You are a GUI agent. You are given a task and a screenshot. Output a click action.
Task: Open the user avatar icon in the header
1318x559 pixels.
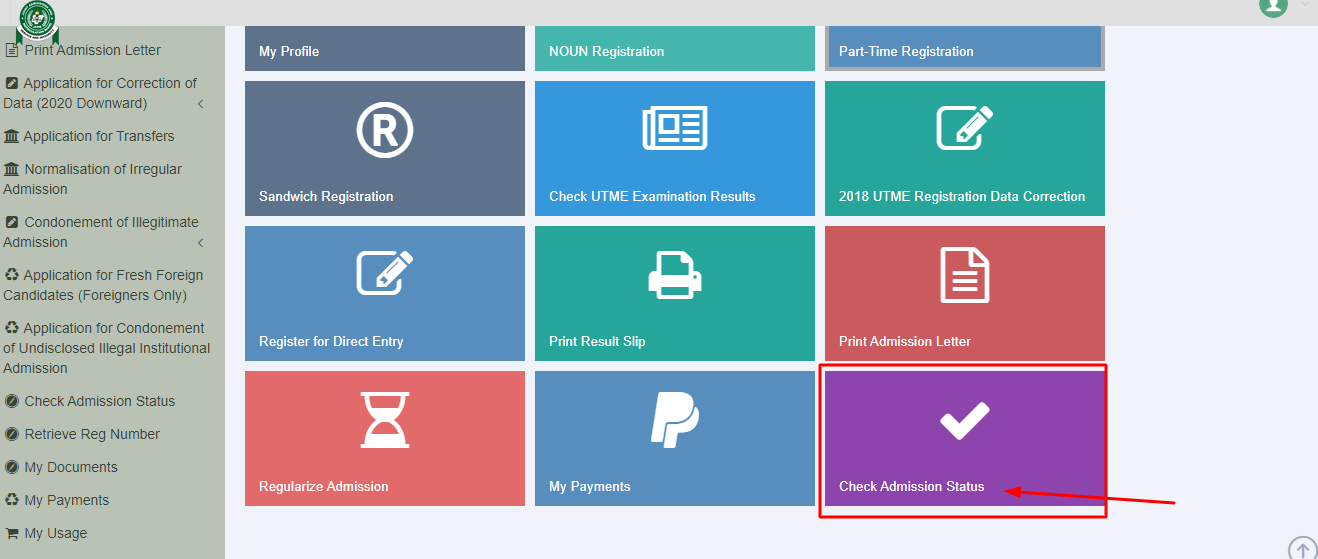coord(1273,5)
